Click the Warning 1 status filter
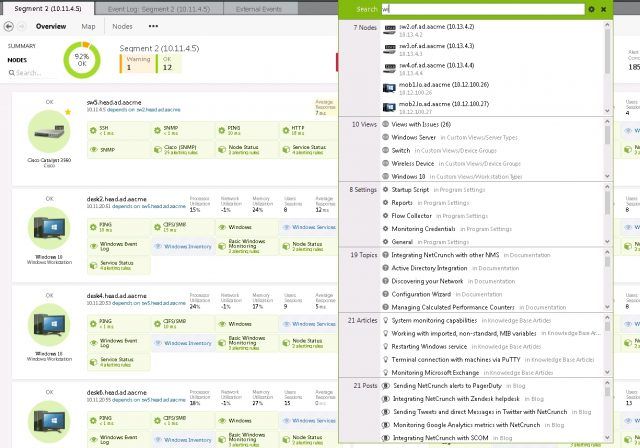Viewport: 640px width, 448px height. point(137,64)
